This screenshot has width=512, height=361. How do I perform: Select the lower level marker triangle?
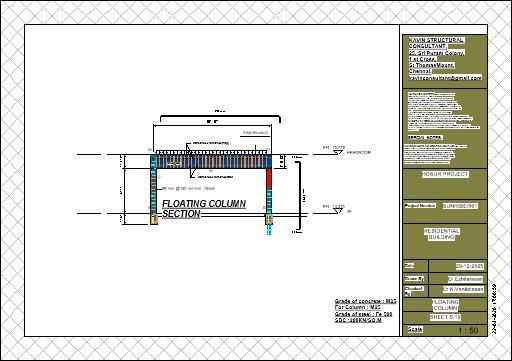pyautogui.click(x=338, y=211)
